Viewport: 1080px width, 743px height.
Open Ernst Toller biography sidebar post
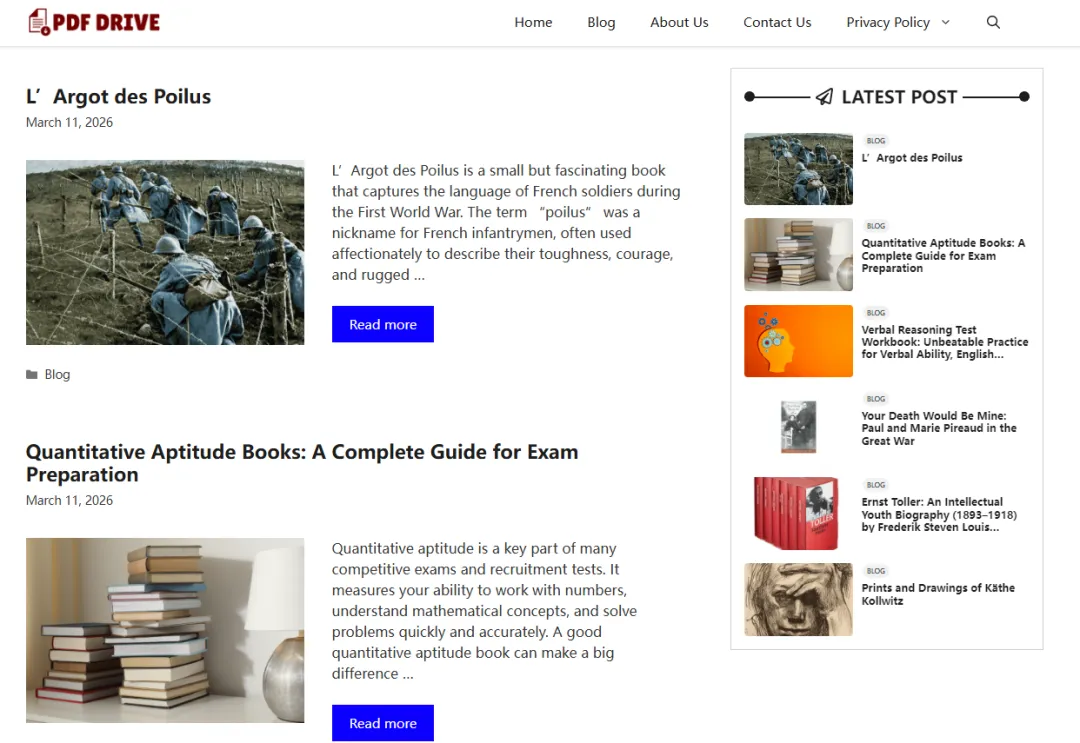pos(939,514)
